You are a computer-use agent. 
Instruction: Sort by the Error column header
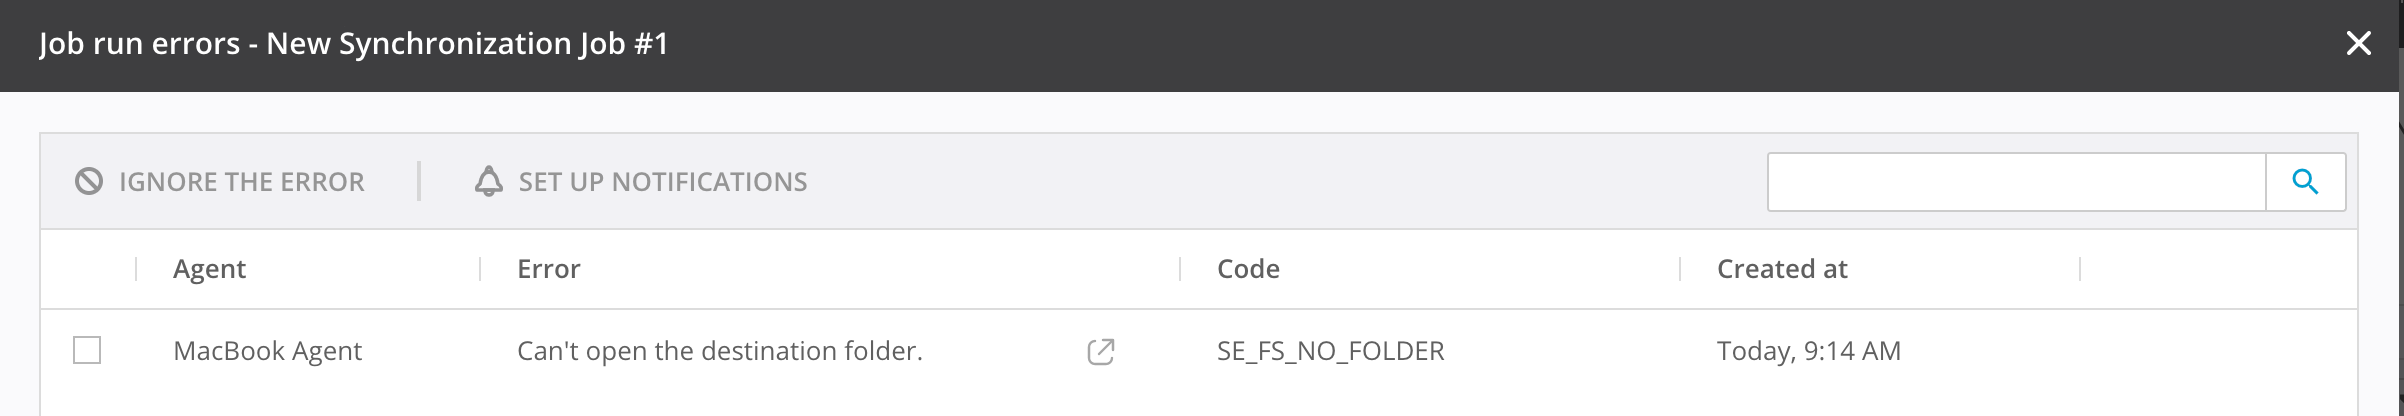[x=549, y=269]
